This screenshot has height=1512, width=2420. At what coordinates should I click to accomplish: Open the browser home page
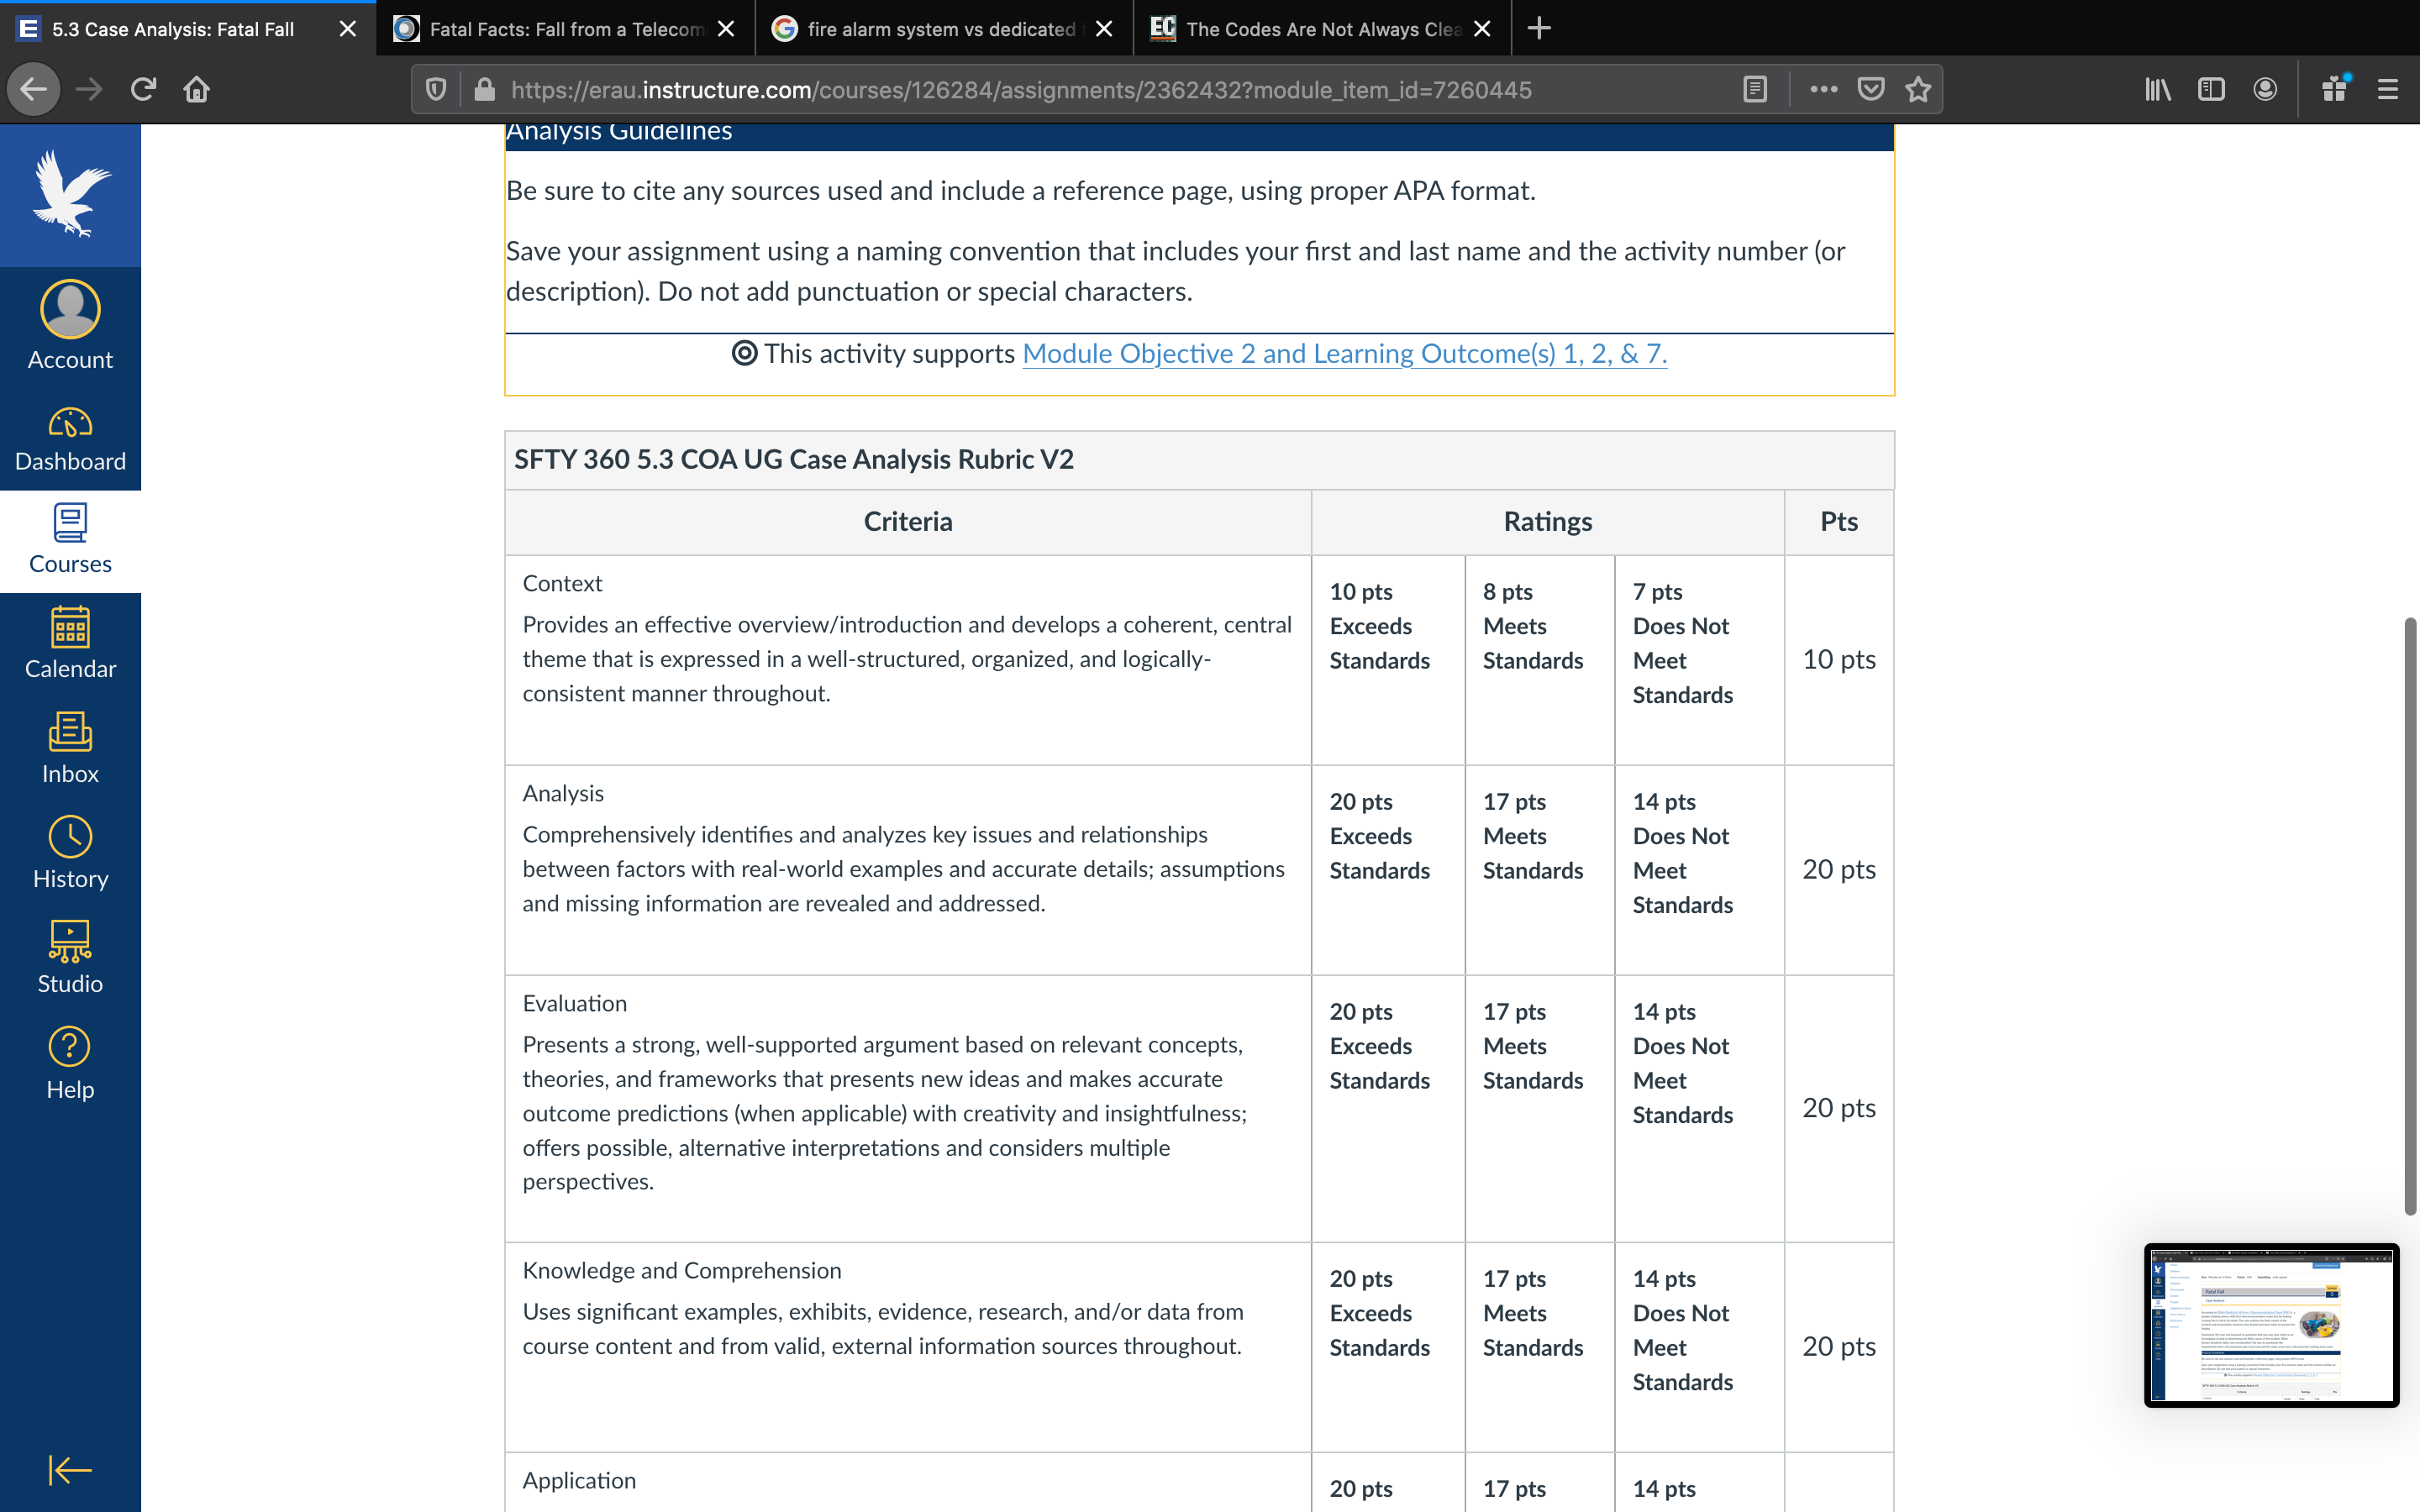[197, 90]
